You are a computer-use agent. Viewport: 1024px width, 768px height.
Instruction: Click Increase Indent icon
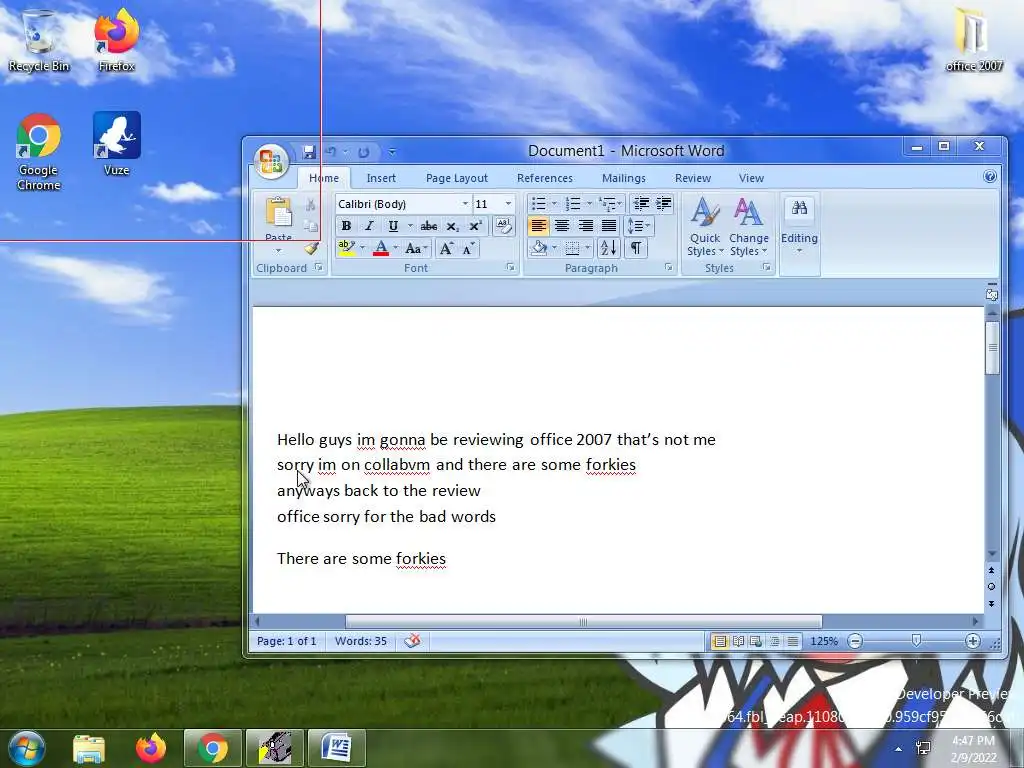(x=664, y=204)
